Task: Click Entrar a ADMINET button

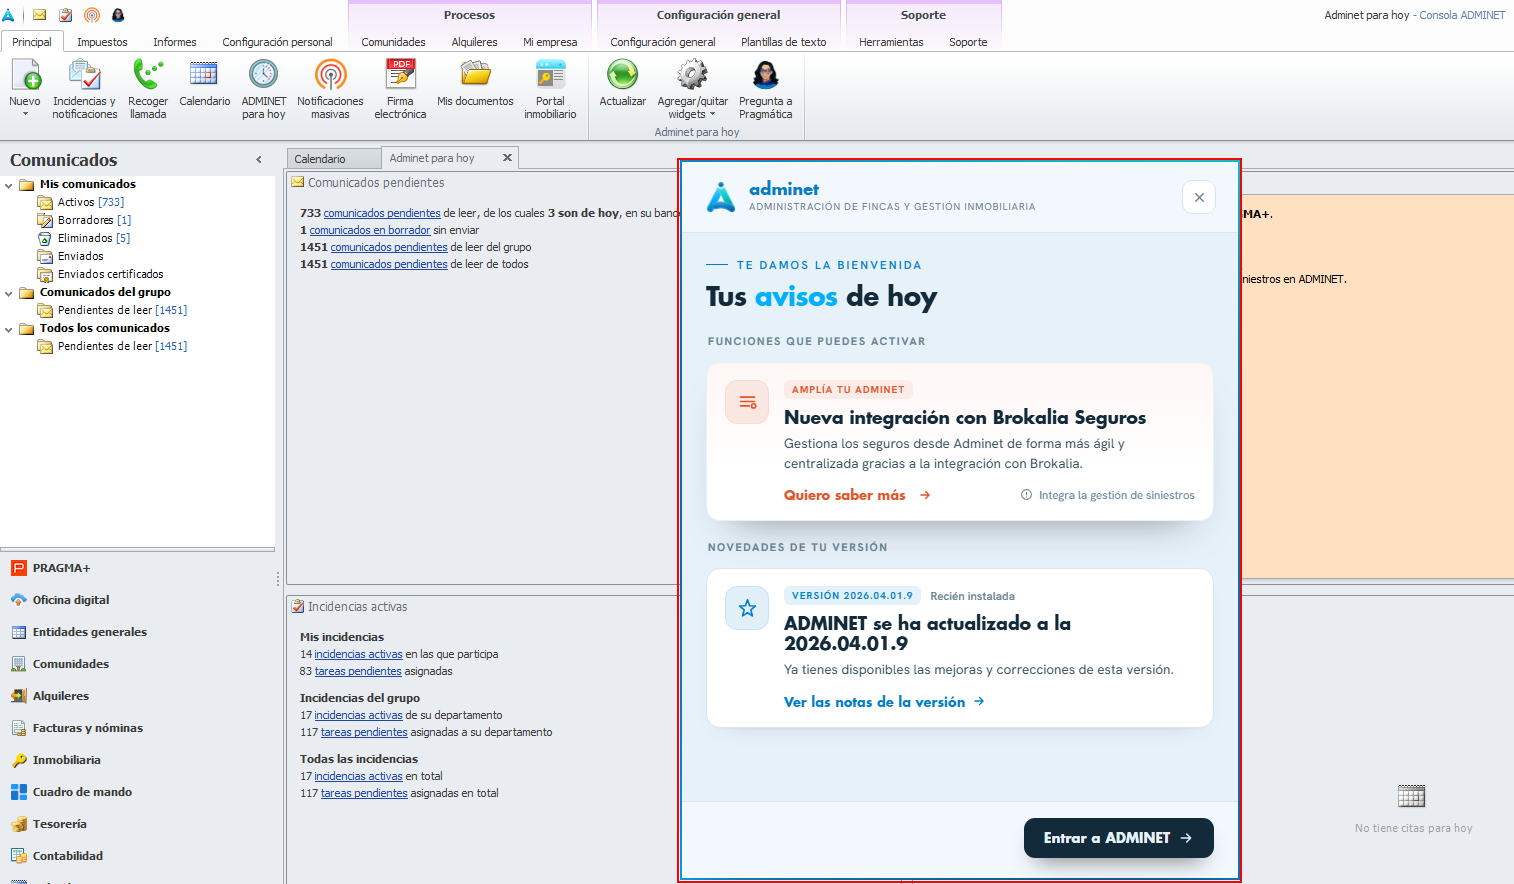Action: (1118, 838)
